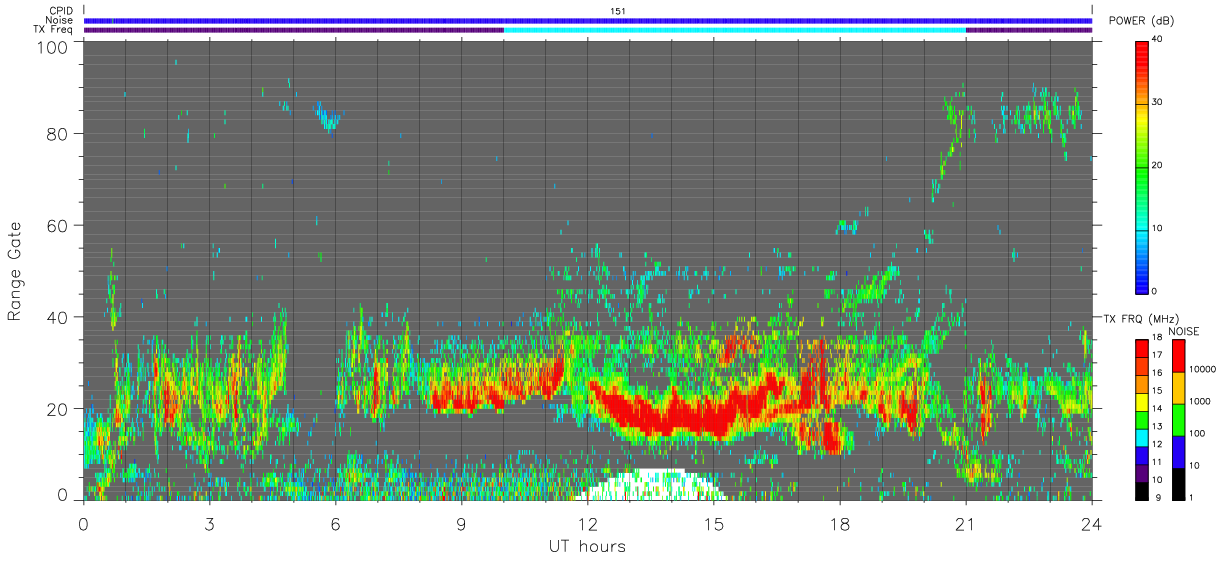Image resolution: width=1228 pixels, height=567 pixels.
Task: Click the blue Noise bar at top
Action: click(587, 20)
